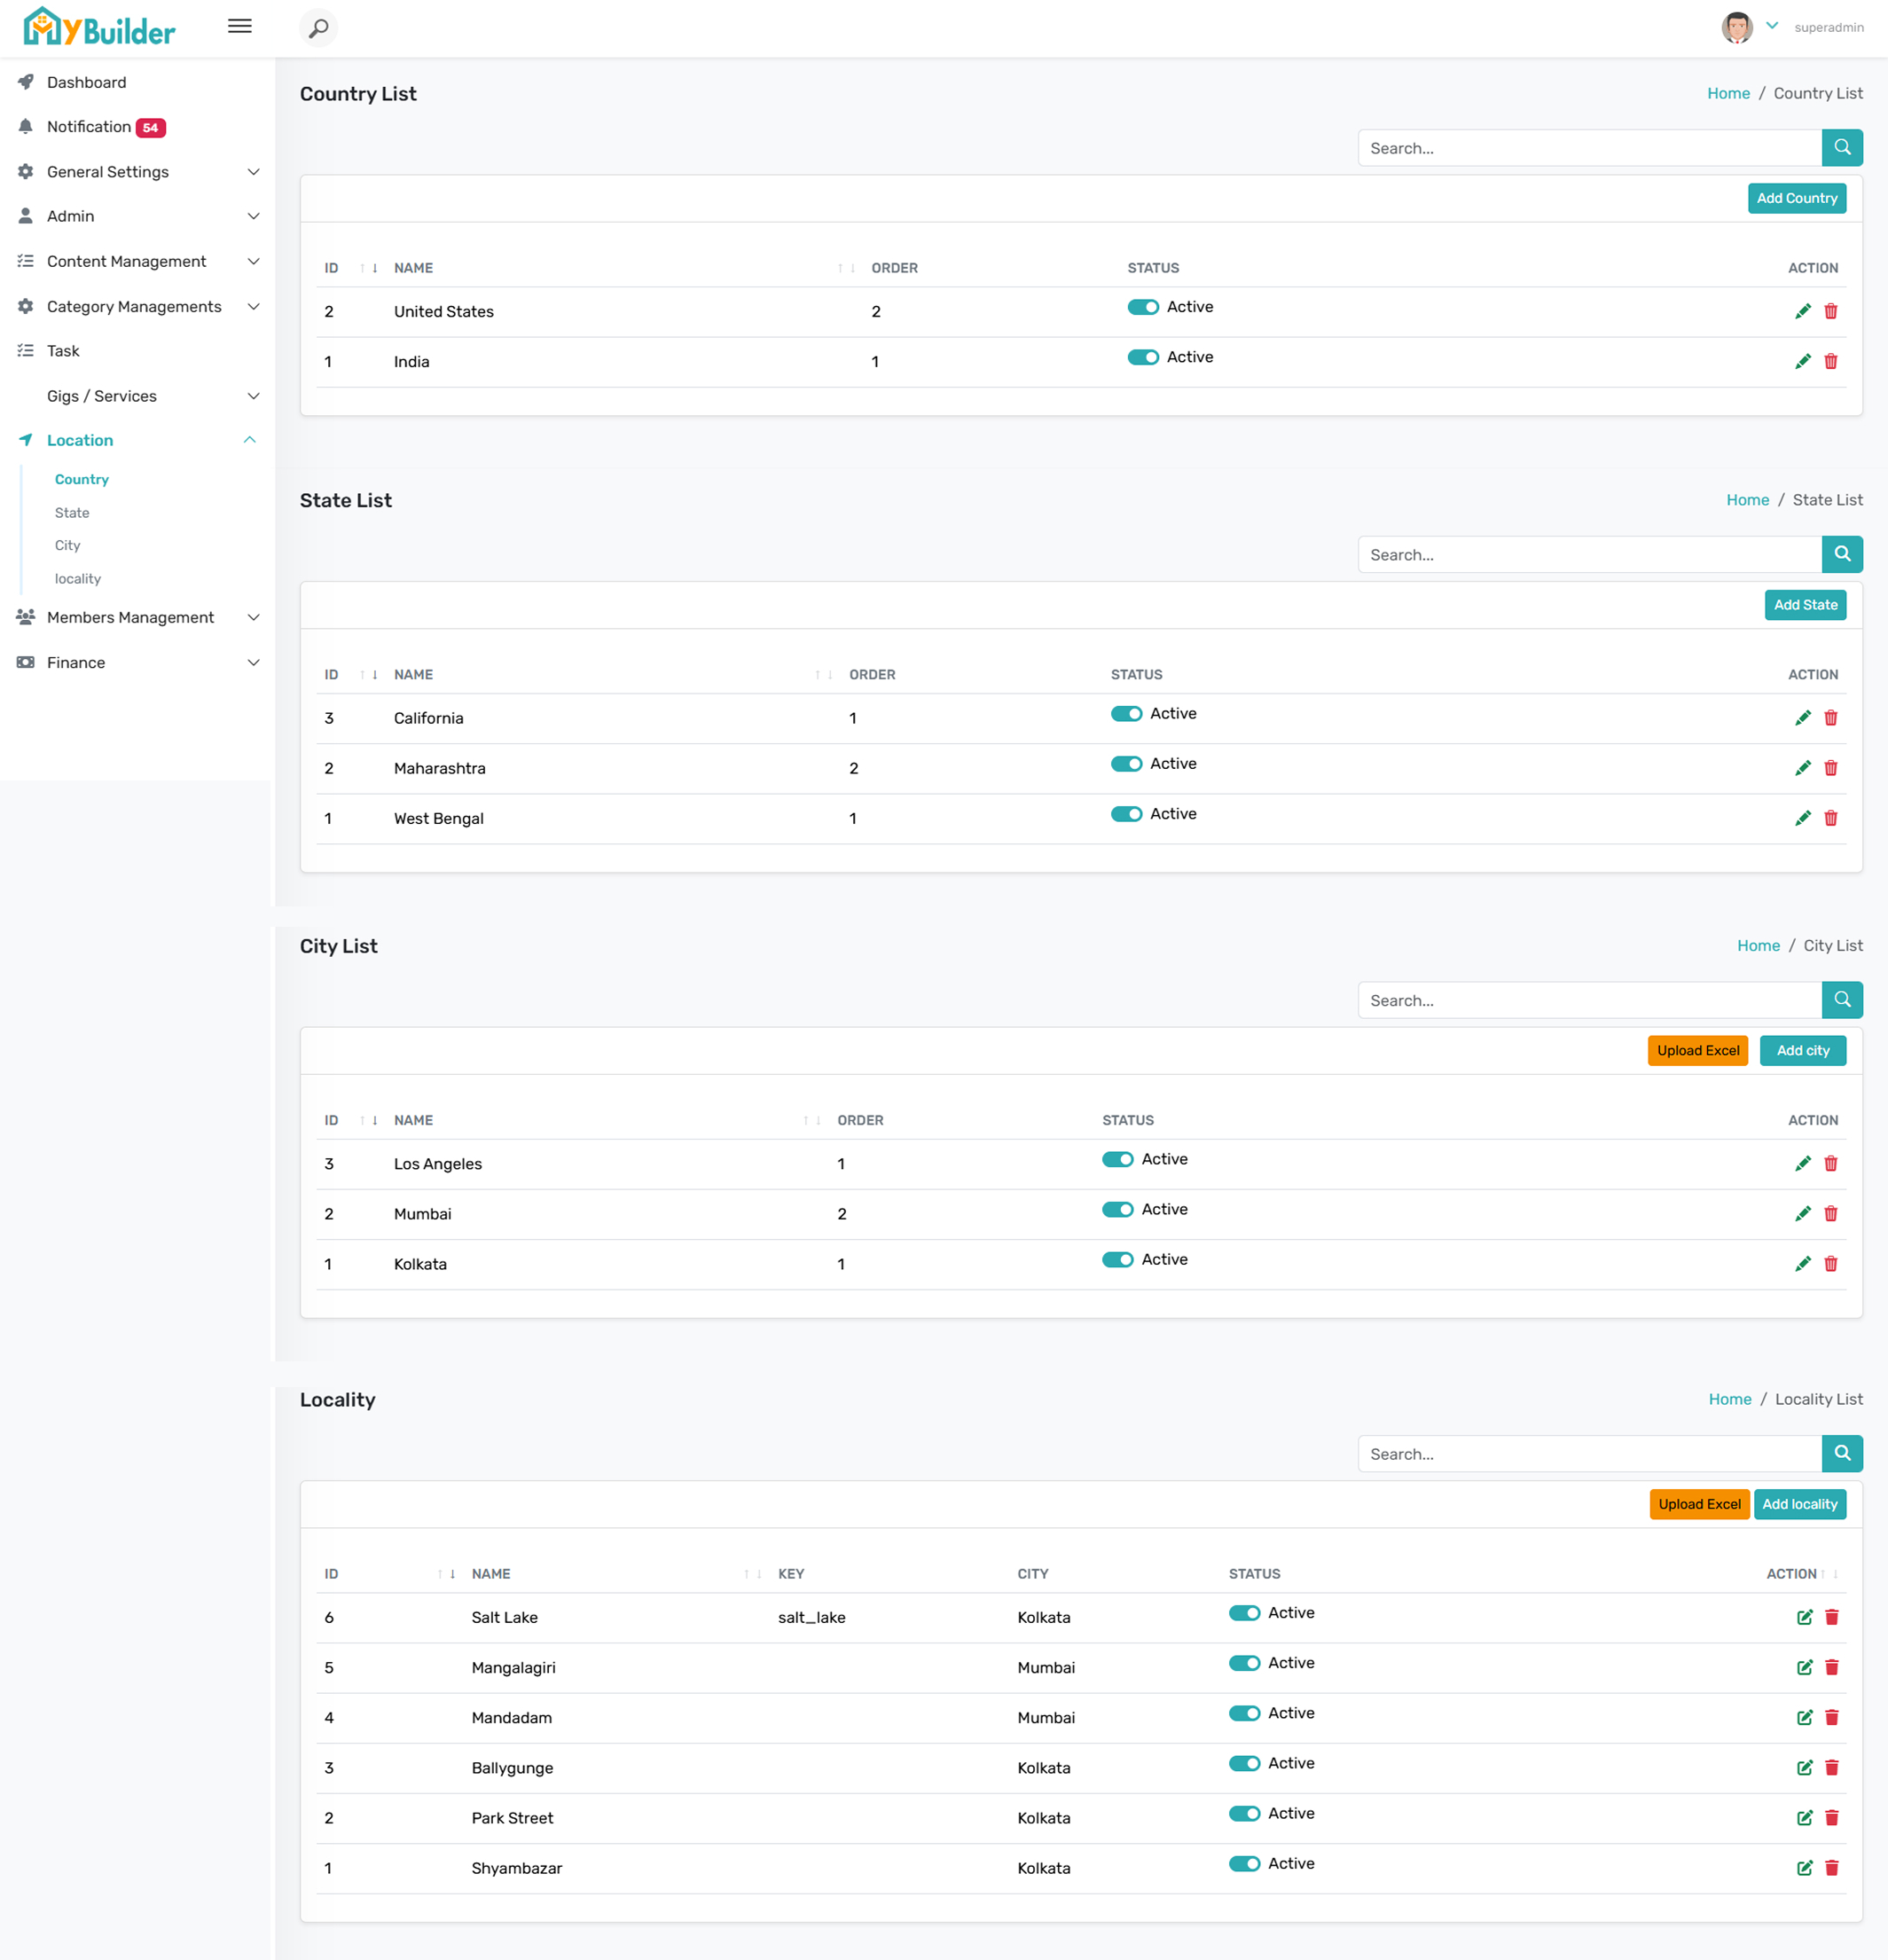Click the Add Country button
The image size is (1888, 1960).
click(x=1796, y=198)
